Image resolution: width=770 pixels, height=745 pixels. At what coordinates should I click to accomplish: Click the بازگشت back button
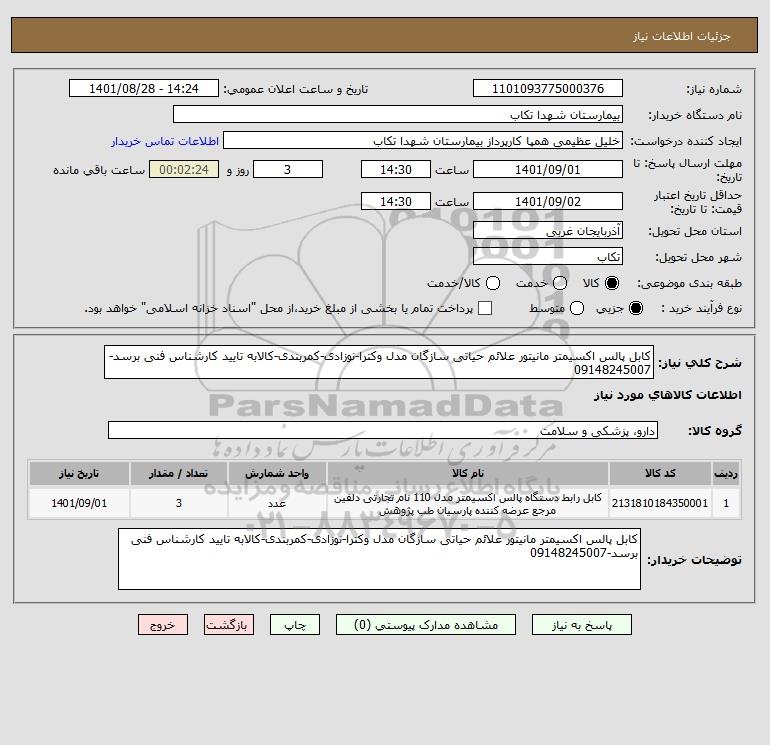click(x=229, y=625)
